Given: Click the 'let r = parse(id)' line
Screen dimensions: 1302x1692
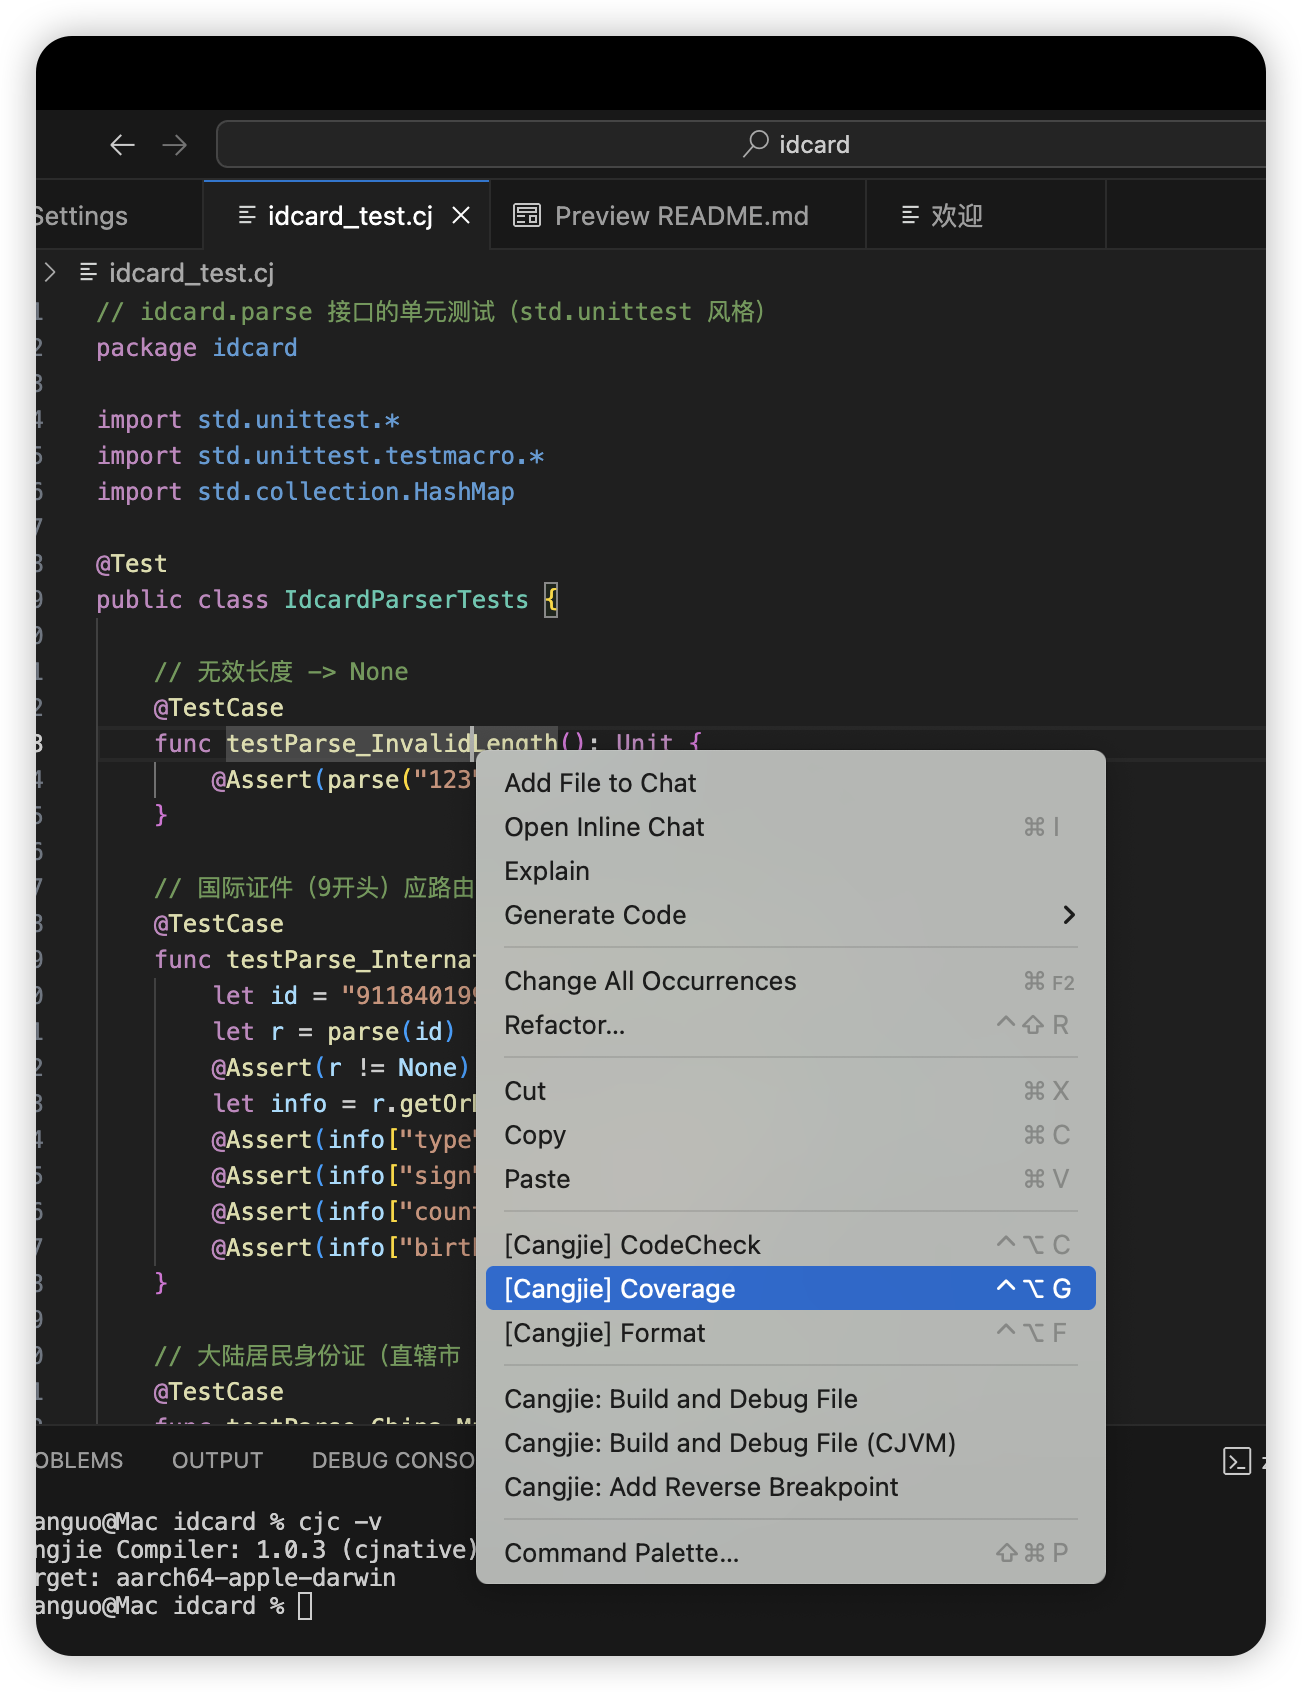Looking at the screenshot, I should point(334,1032).
